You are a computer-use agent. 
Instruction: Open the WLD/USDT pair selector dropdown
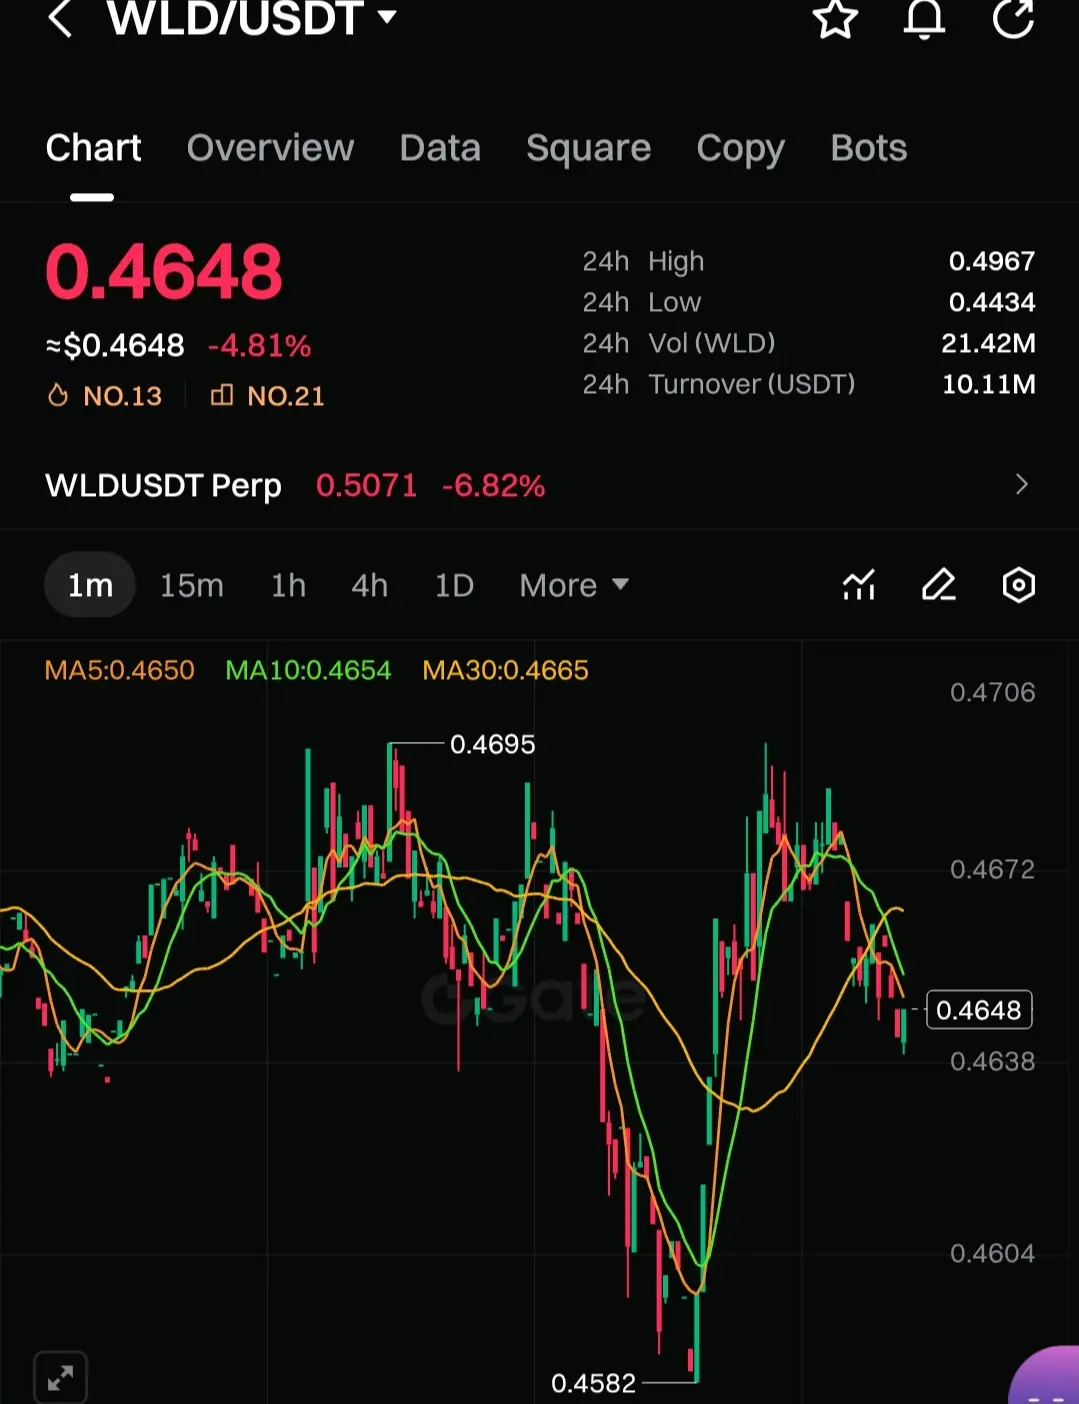[252, 18]
